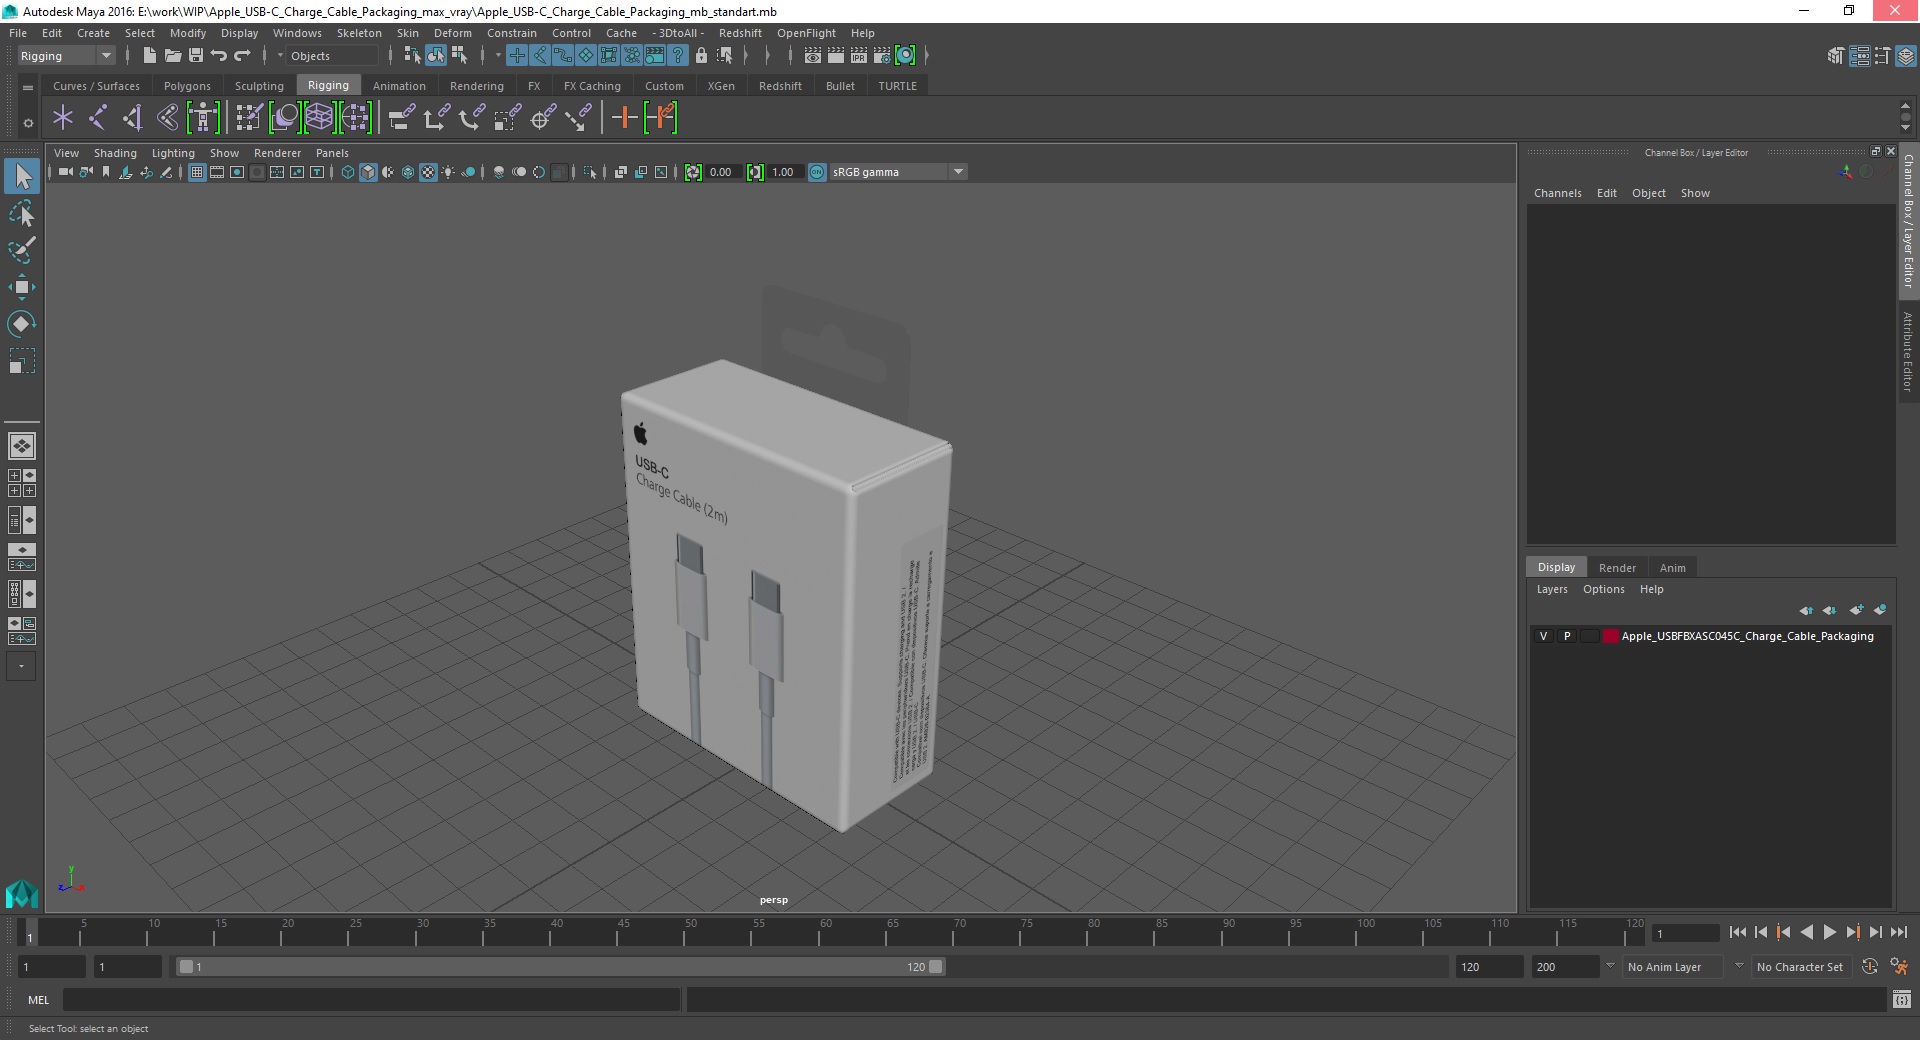Toggle auto keyframe button near timeline
The width and height of the screenshot is (1920, 1040).
(x=1869, y=967)
